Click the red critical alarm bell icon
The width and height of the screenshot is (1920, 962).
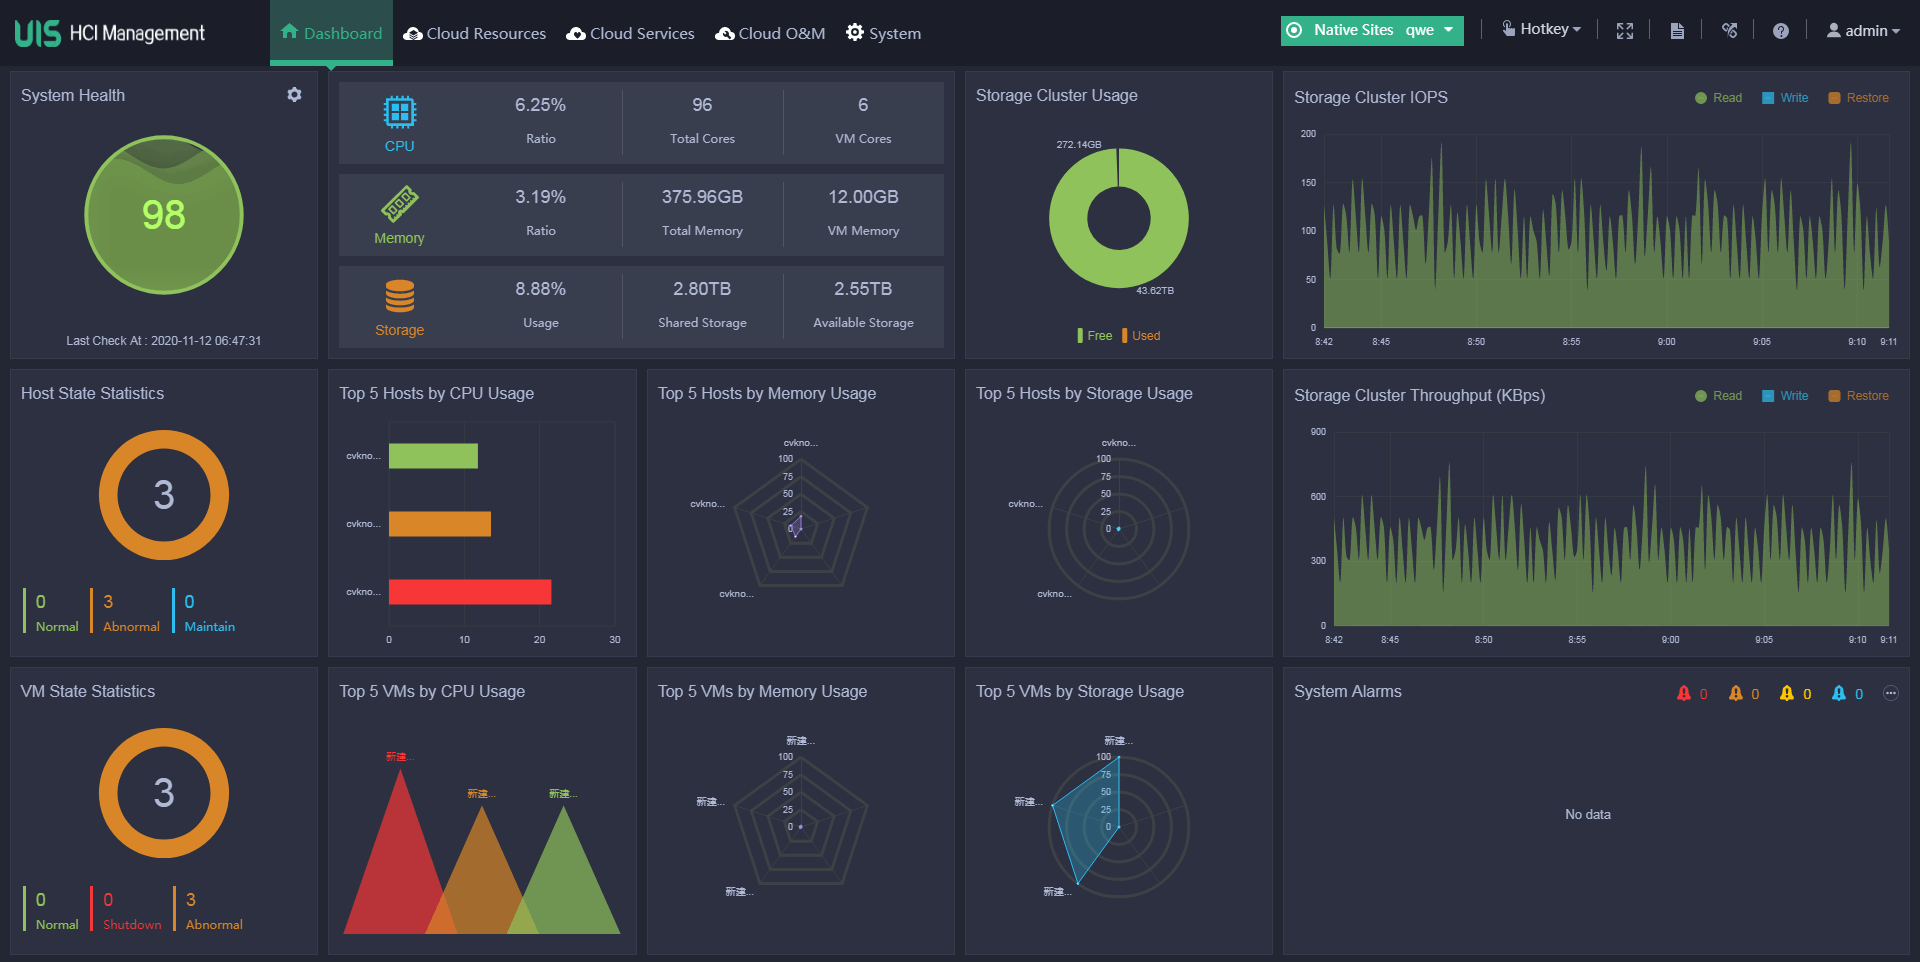1685,692
